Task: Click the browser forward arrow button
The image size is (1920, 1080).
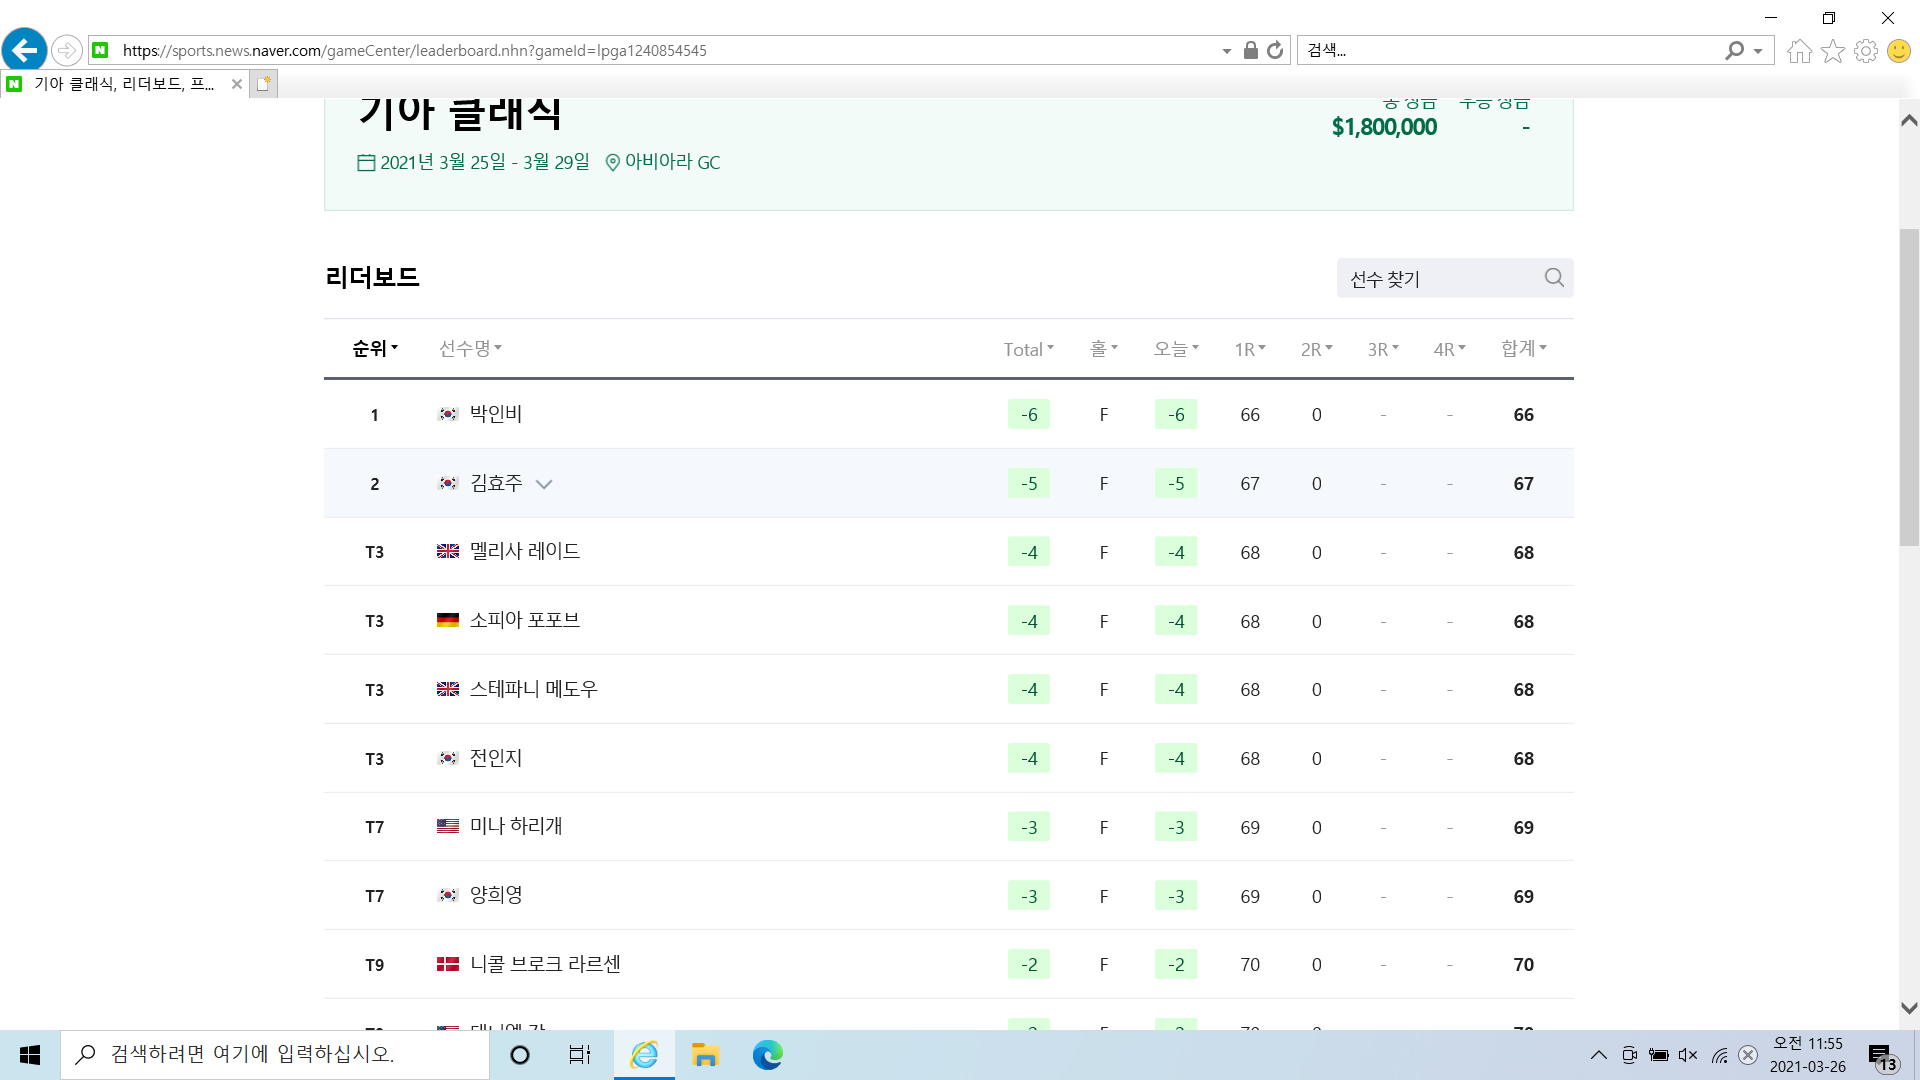Action: (x=66, y=50)
